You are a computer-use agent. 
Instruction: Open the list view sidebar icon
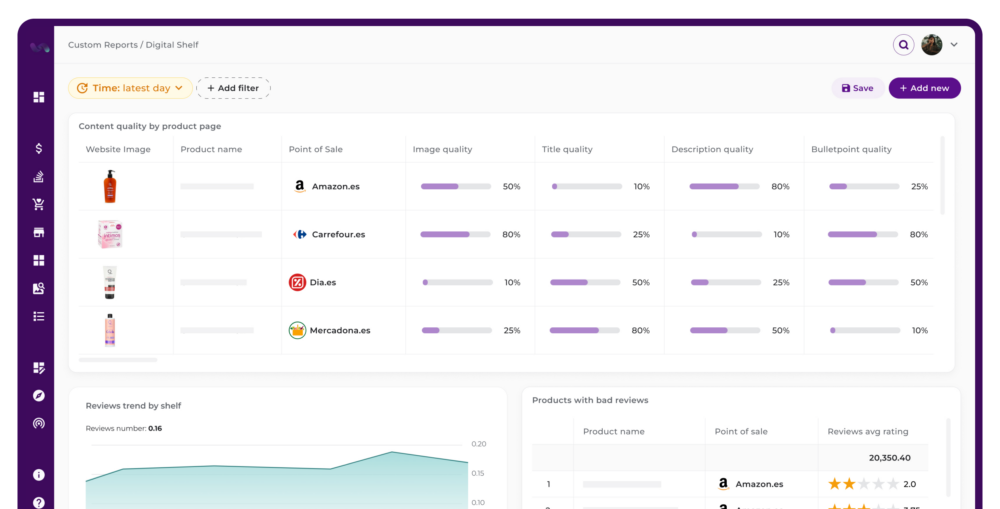(39, 316)
